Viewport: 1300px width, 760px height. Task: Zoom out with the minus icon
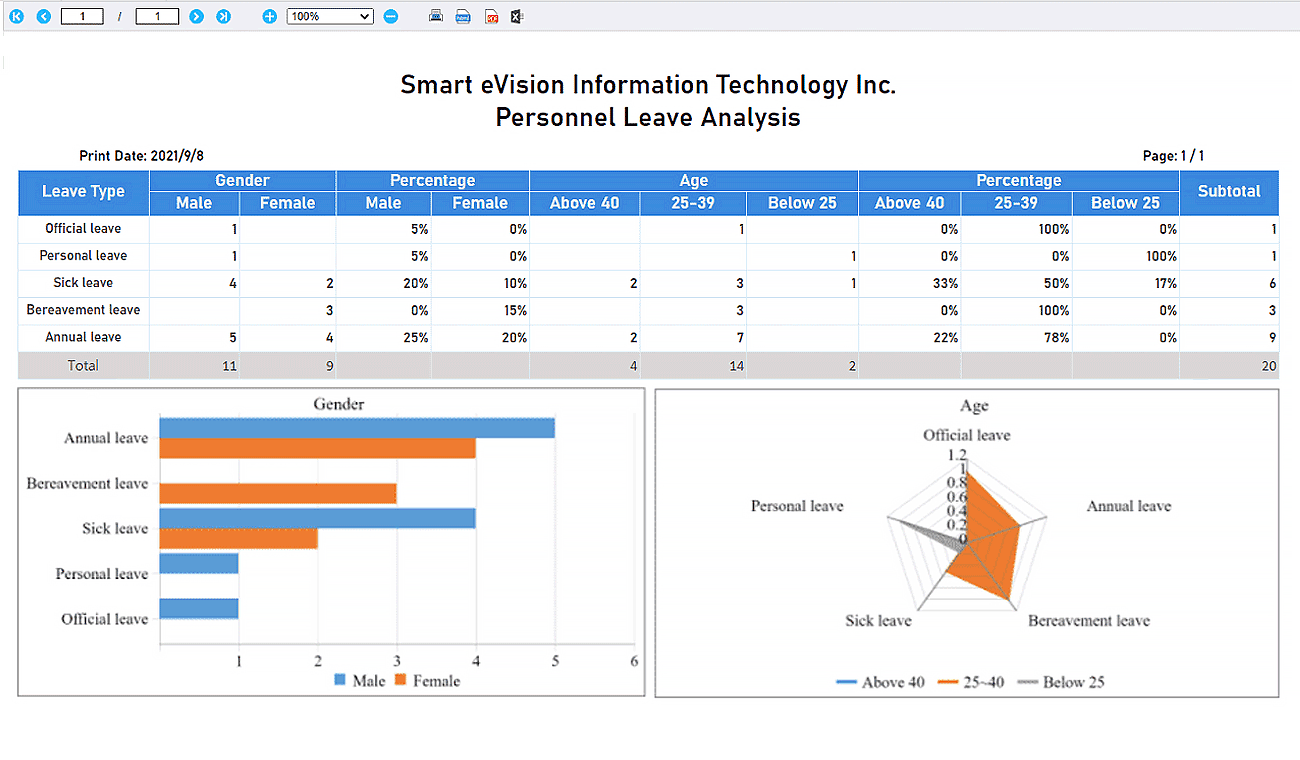point(391,16)
